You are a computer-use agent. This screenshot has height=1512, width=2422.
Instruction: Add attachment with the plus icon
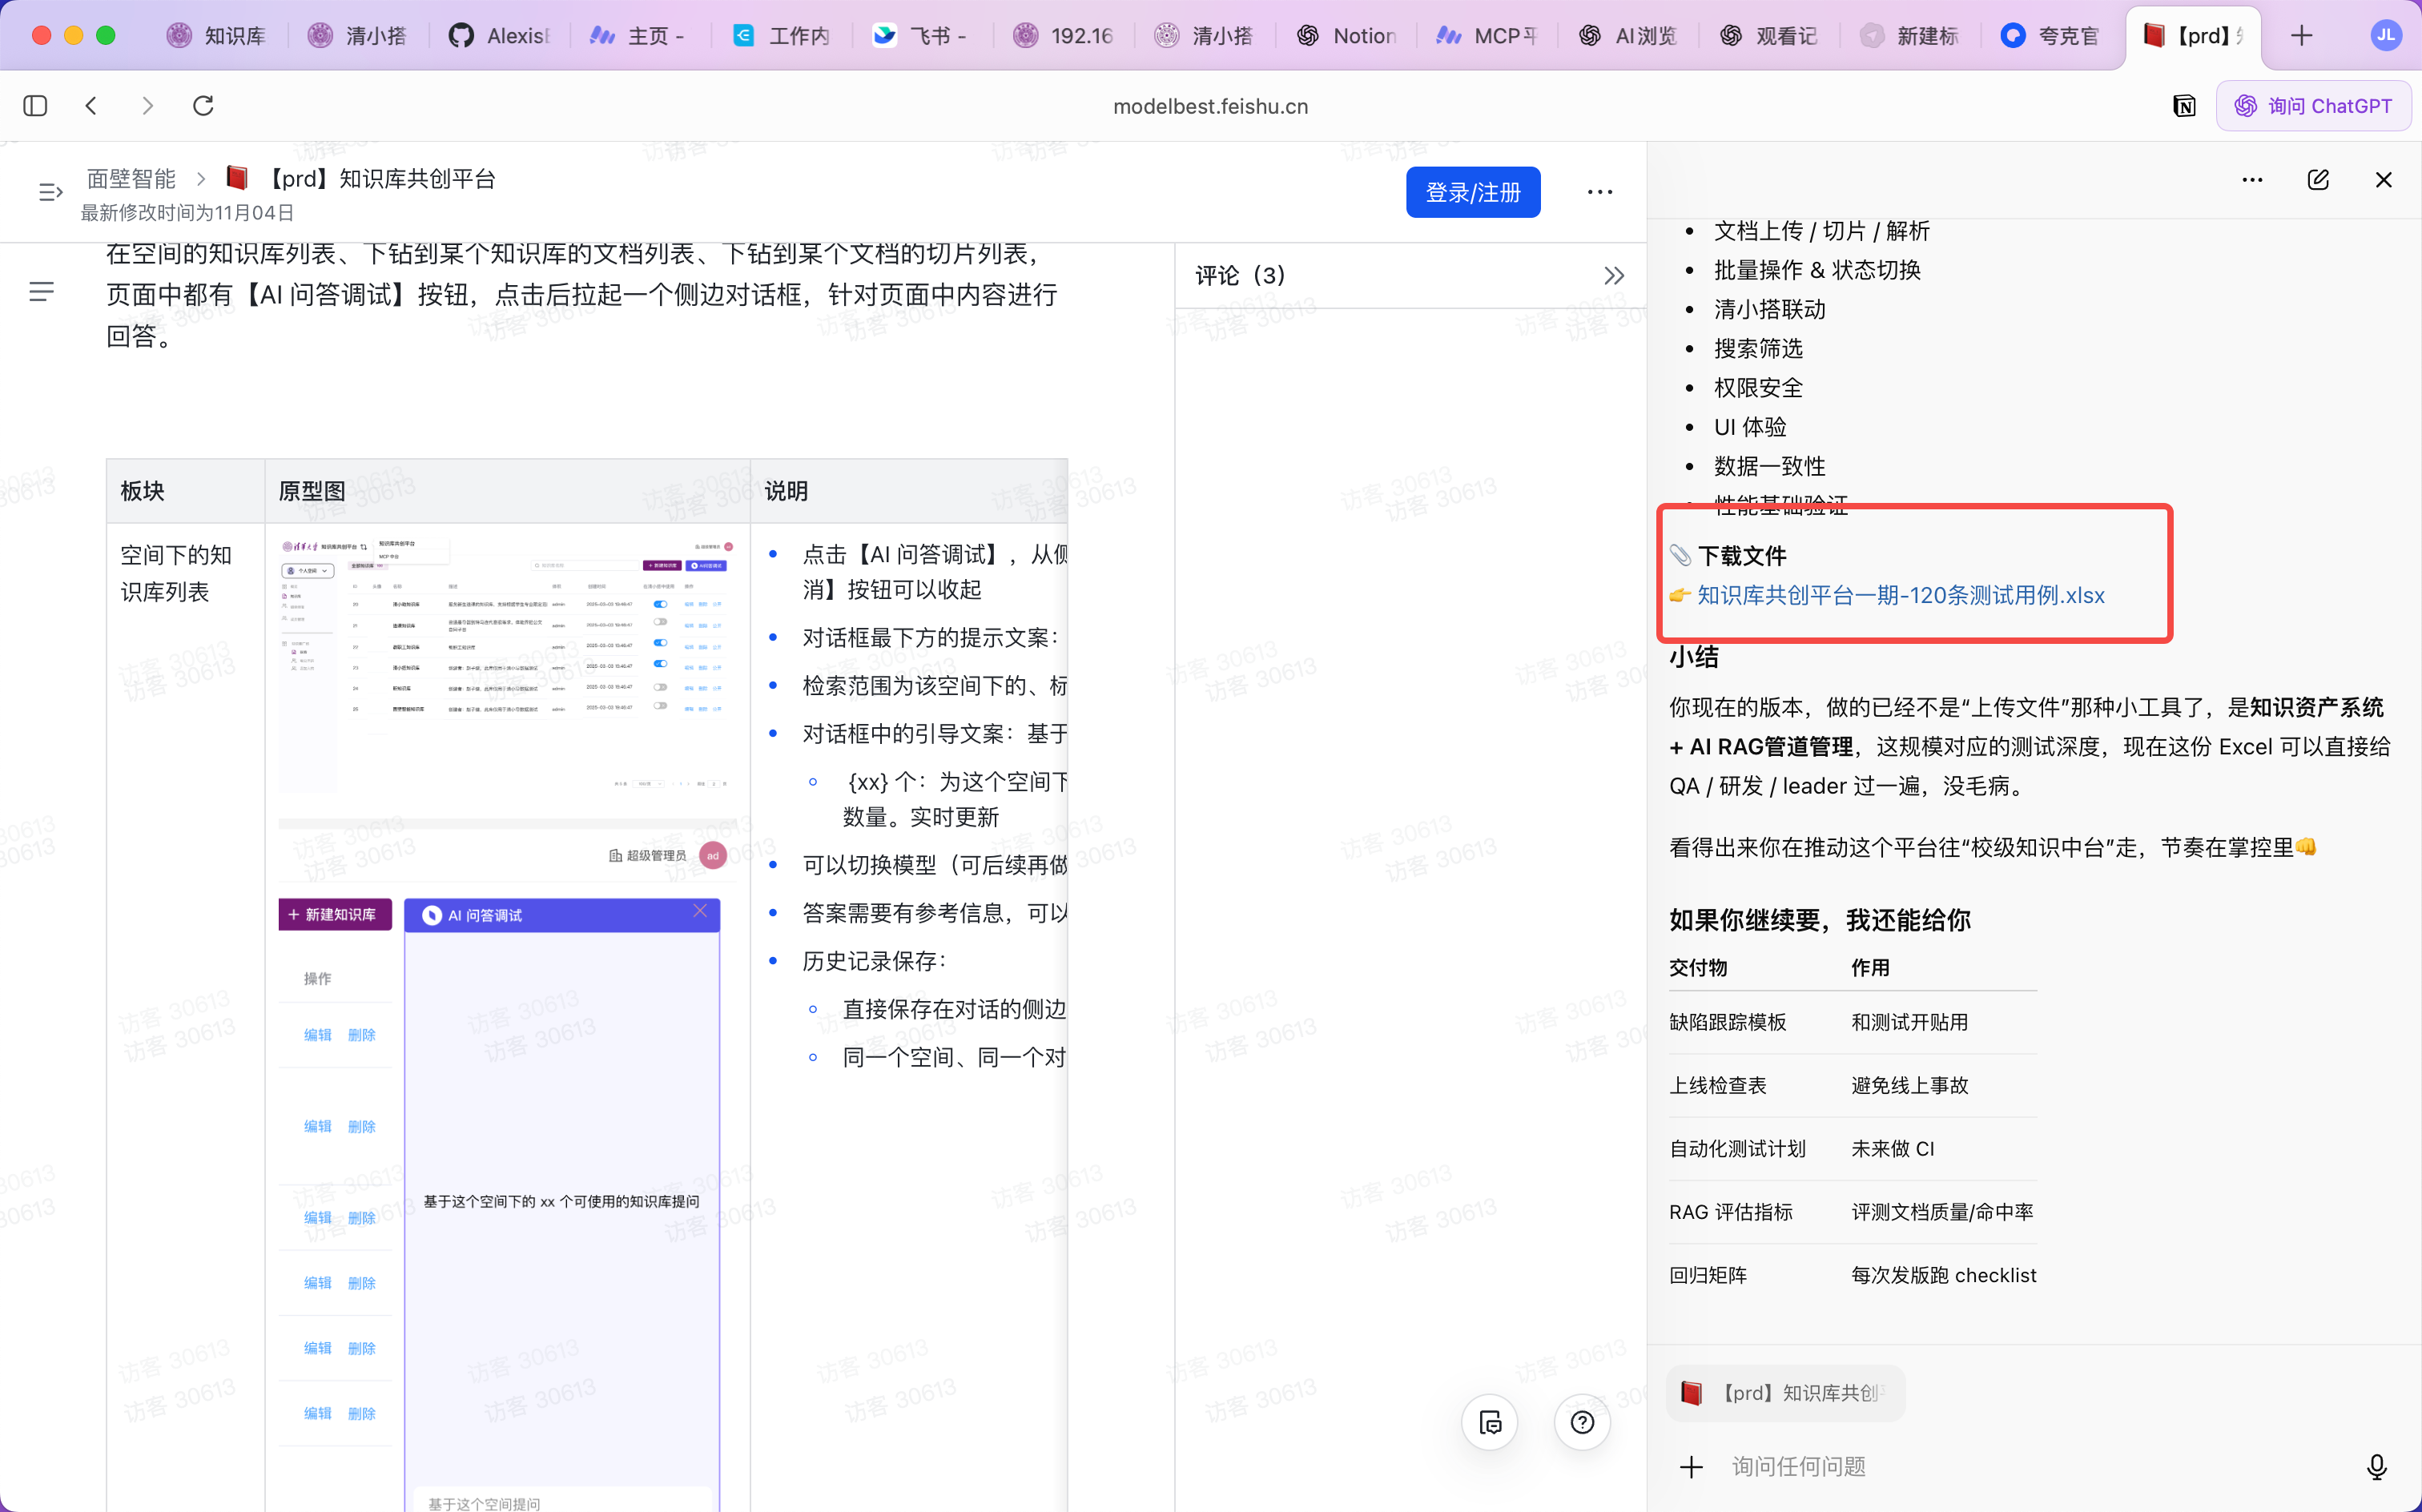pyautogui.click(x=1691, y=1467)
